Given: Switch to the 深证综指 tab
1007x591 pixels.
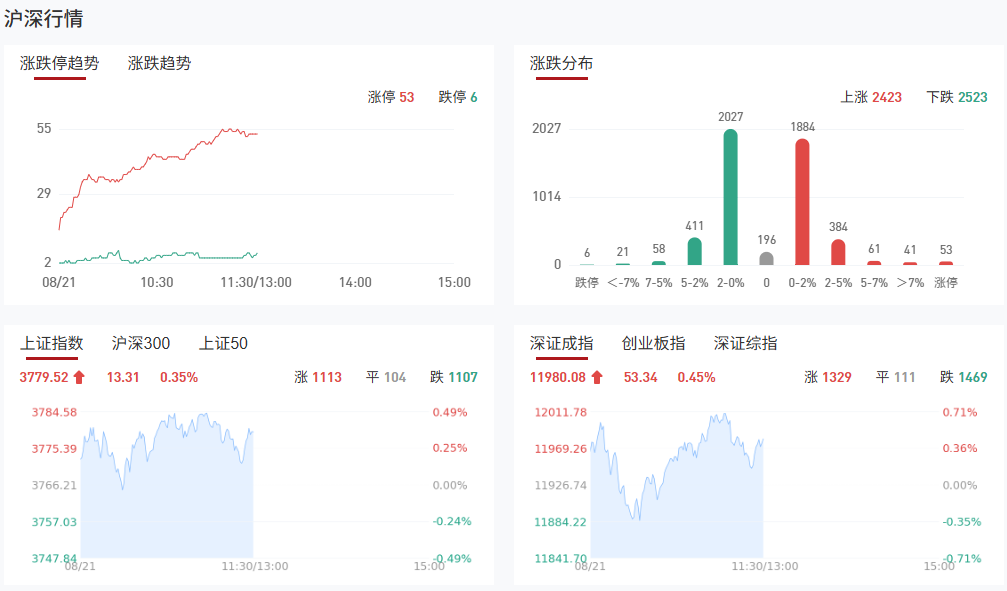Looking at the screenshot, I should point(745,343).
